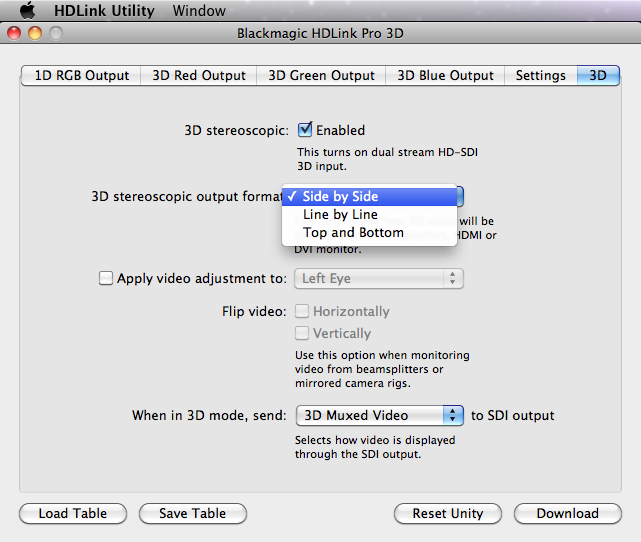Choose Side by Side output format
641x542 pixels.
(370, 197)
